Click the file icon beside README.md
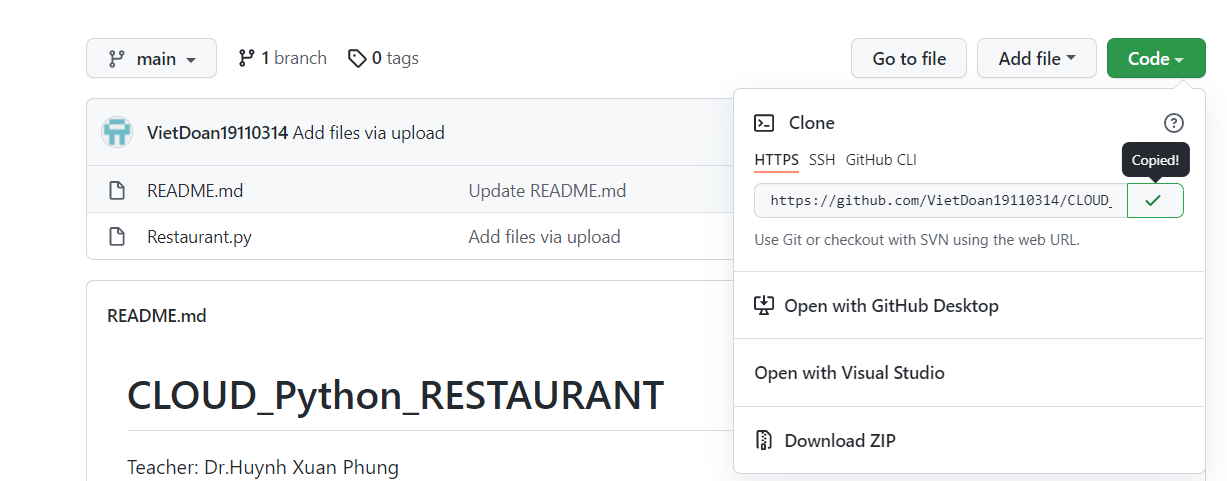This screenshot has width=1227, height=481. pos(117,190)
